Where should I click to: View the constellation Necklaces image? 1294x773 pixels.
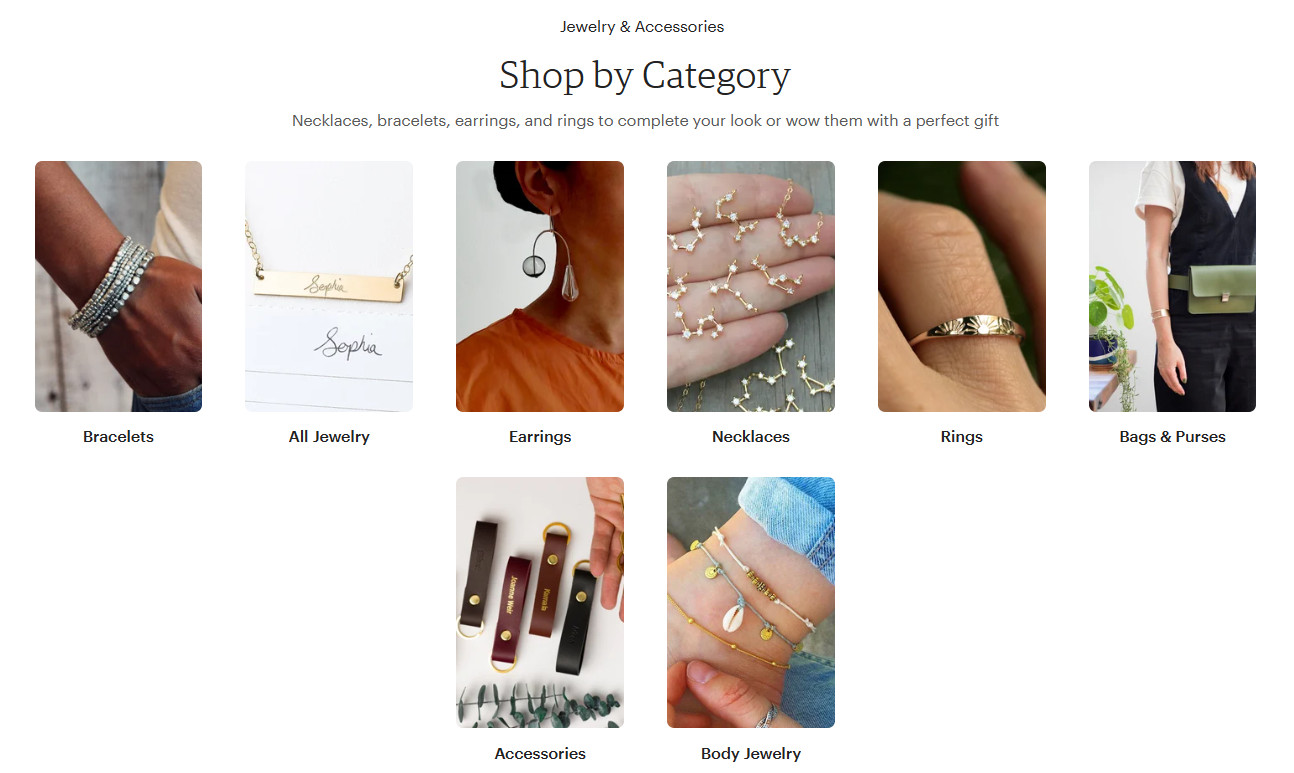[751, 286]
